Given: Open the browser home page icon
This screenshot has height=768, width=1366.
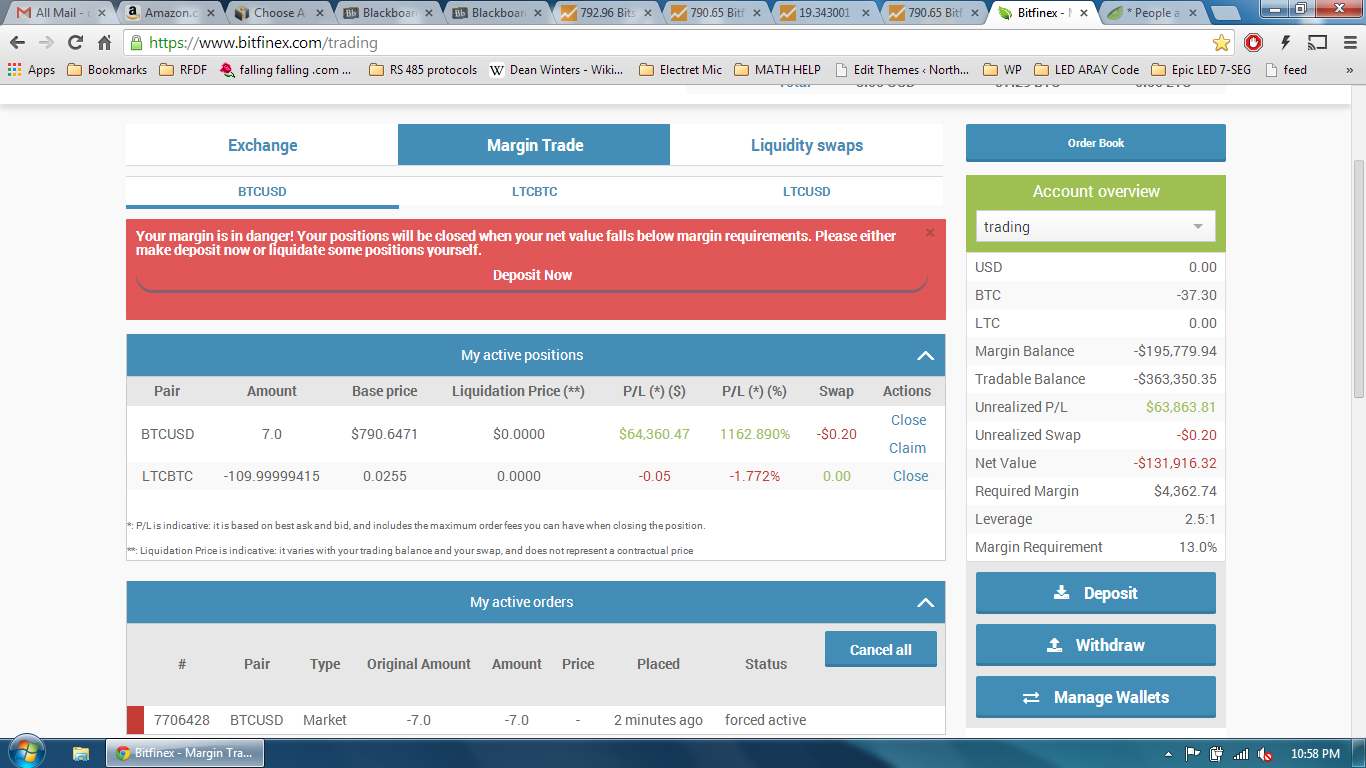Looking at the screenshot, I should pos(104,43).
